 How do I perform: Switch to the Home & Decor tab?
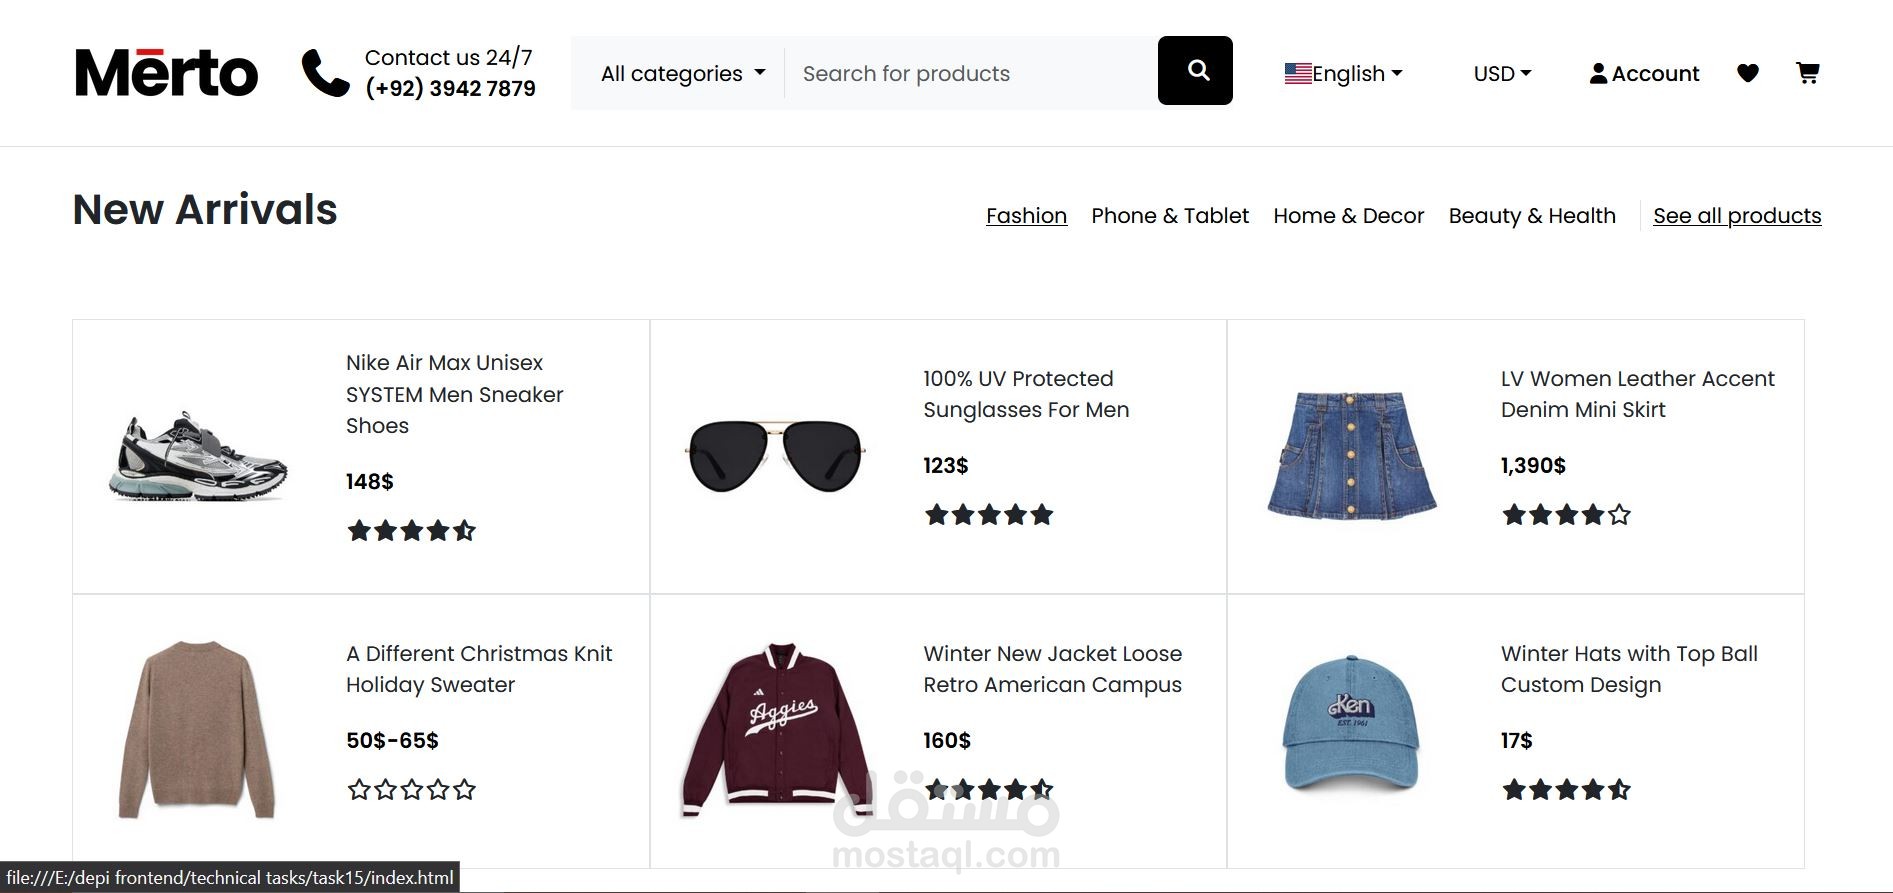pos(1348,216)
